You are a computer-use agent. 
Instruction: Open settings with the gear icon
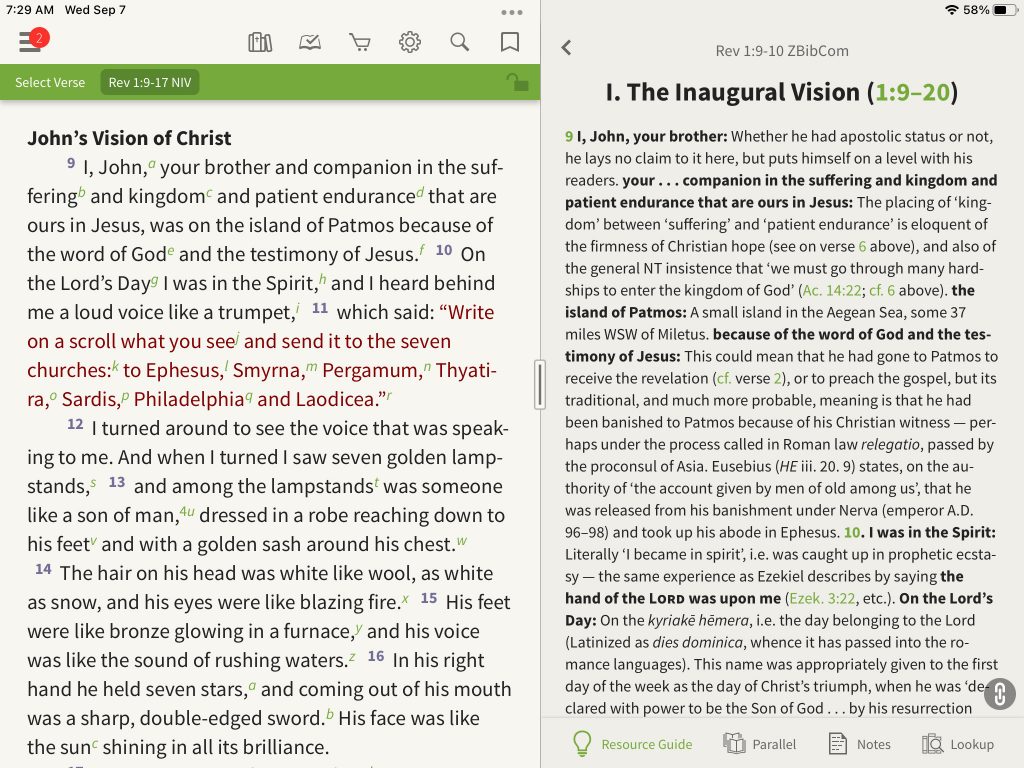pos(409,42)
